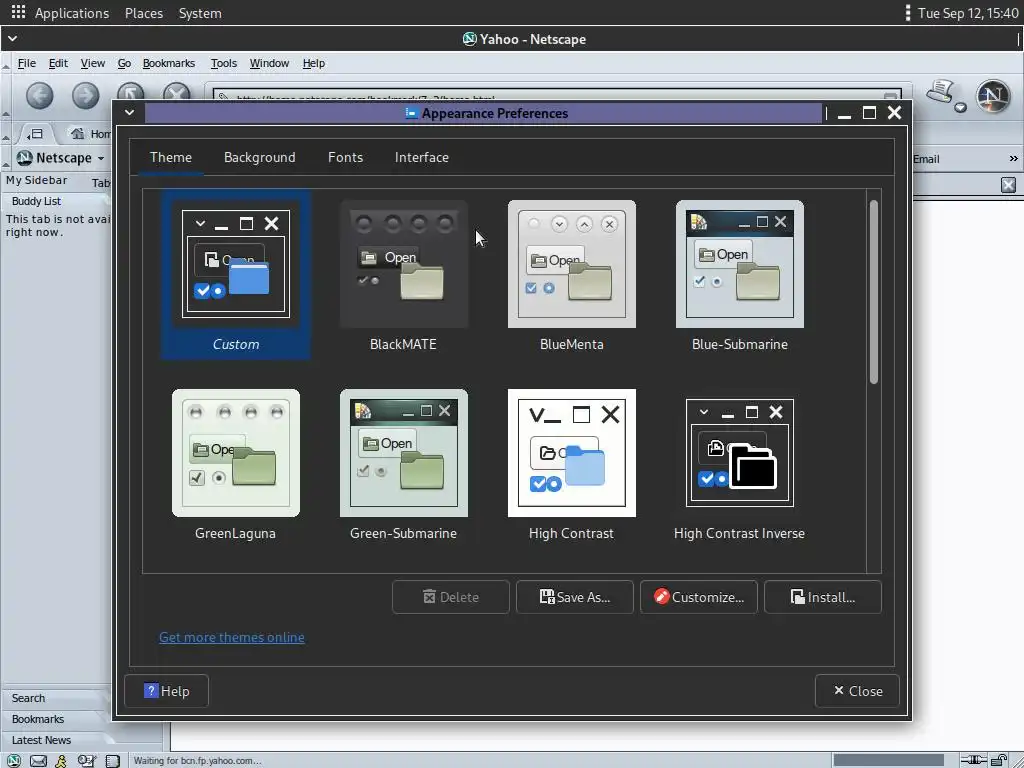The height and width of the screenshot is (768, 1024).
Task: Open Window menu in Netscape
Action: click(269, 63)
